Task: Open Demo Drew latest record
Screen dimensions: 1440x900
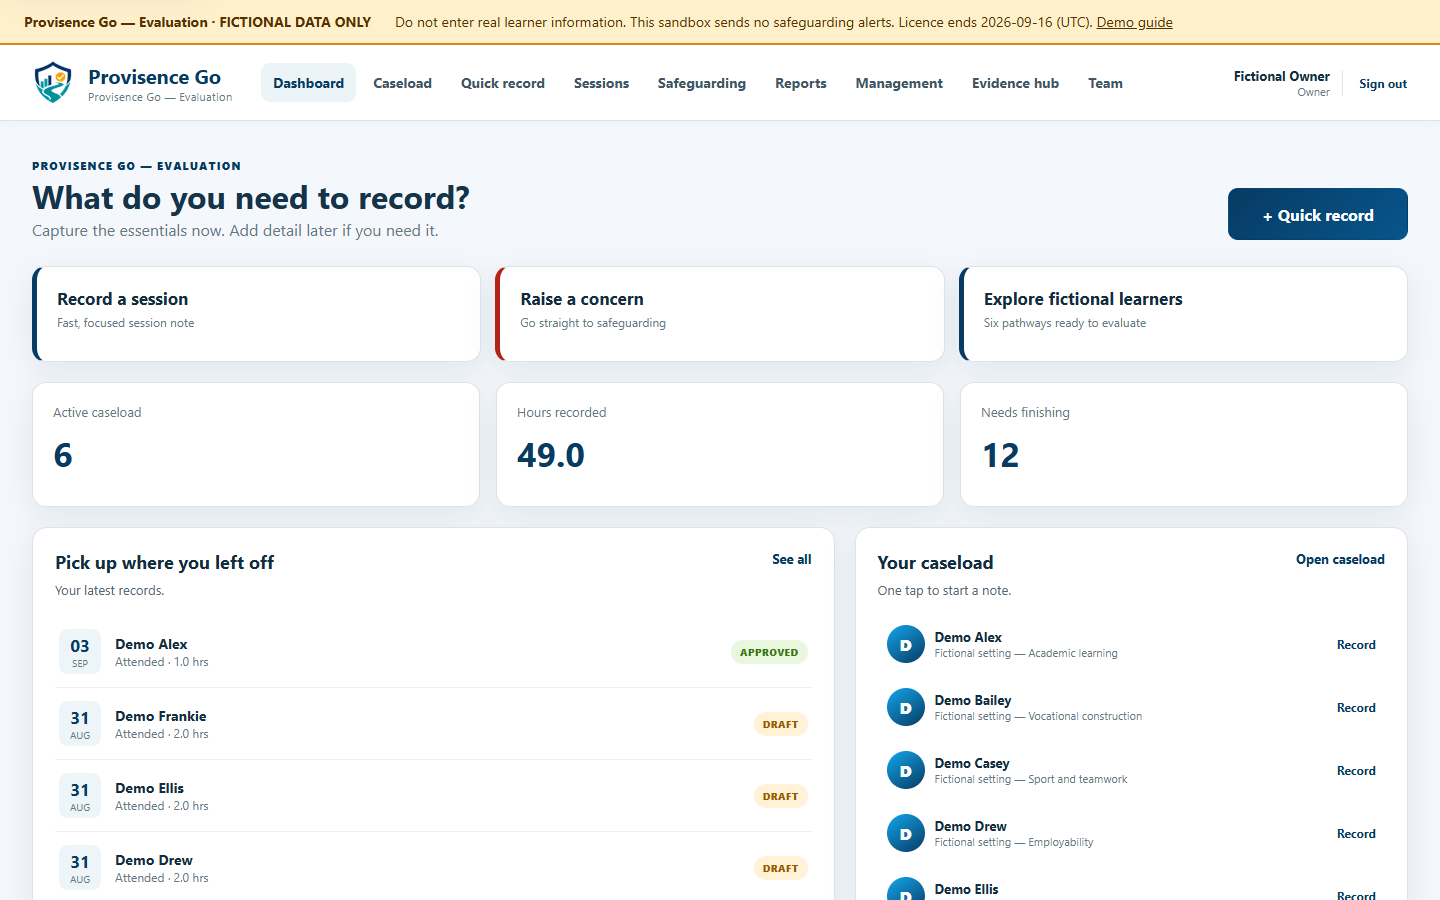Action: point(433,868)
